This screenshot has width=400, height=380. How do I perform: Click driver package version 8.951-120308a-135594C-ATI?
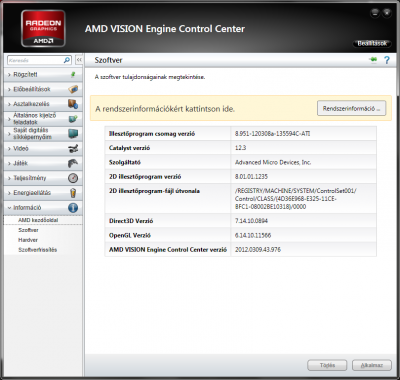[x=272, y=133]
